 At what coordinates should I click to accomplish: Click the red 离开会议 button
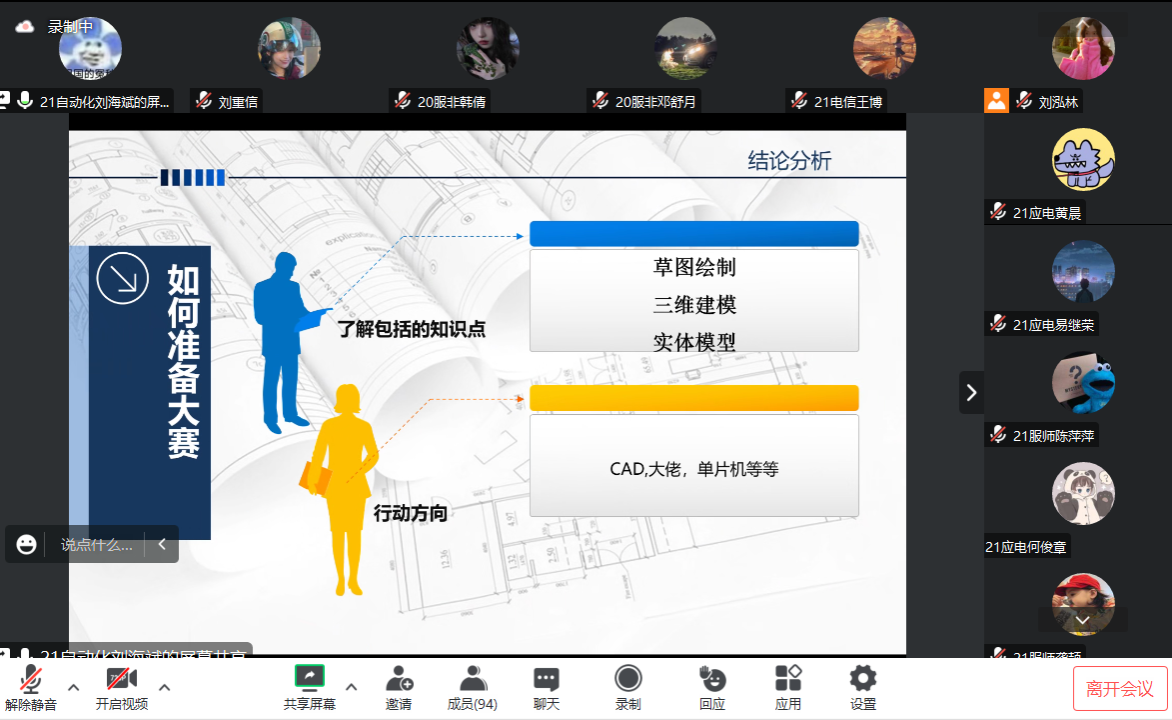point(1120,689)
